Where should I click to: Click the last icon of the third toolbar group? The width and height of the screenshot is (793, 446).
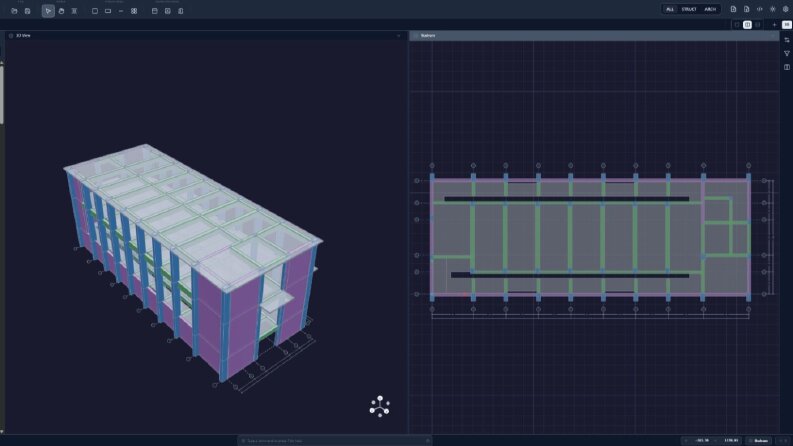(x=181, y=11)
